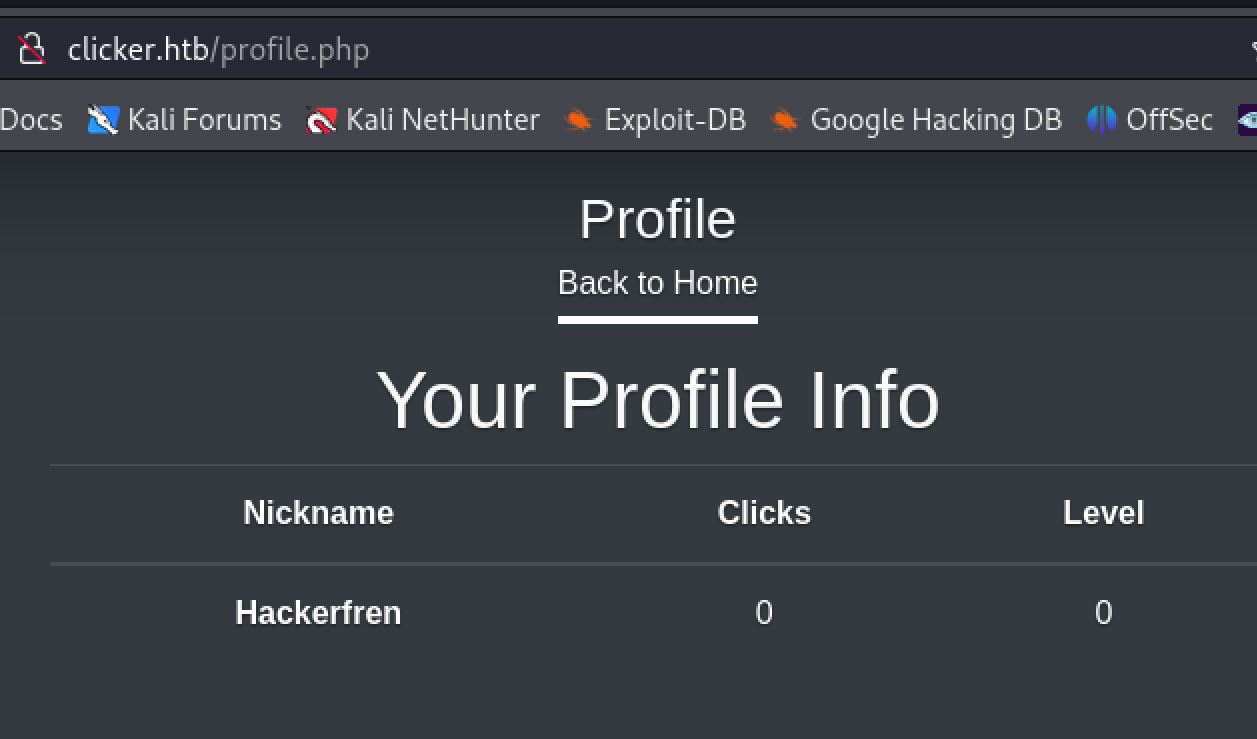Click the Kali NetHunter bookmark text label
Viewport: 1257px width, 739px height.
pos(442,120)
